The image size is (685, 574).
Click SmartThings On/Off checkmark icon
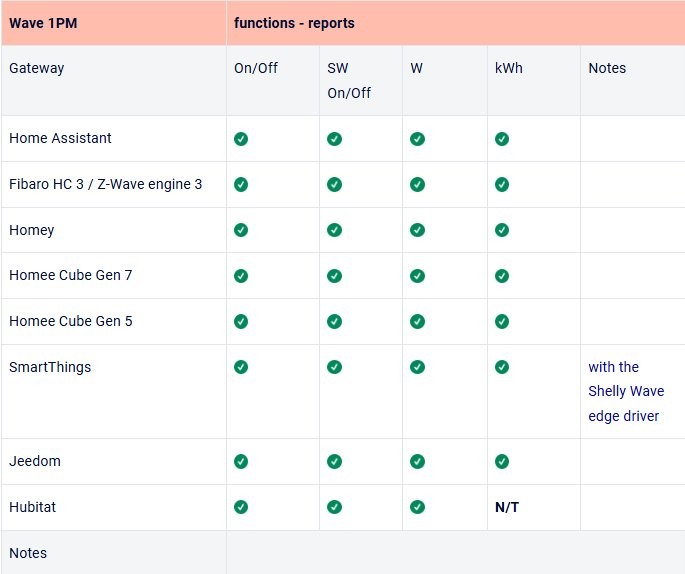(x=241, y=367)
